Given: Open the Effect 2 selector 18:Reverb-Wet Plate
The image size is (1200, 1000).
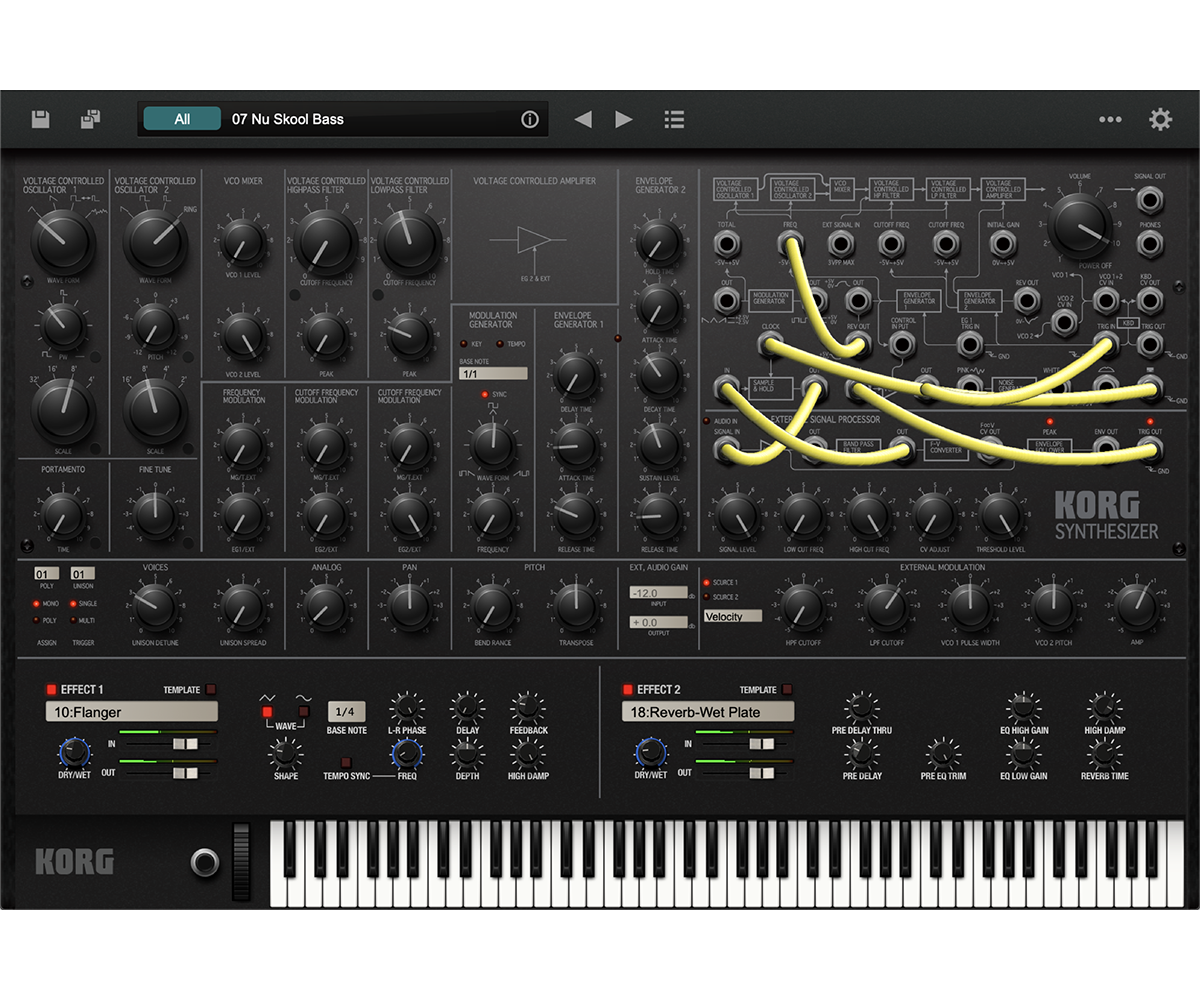Looking at the screenshot, I should point(707,712).
